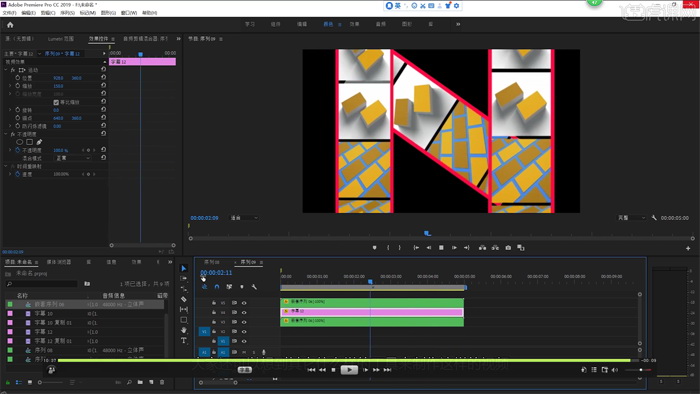Open the 文件(F) menu
Viewport: 700px width, 394px height.
[9, 13]
